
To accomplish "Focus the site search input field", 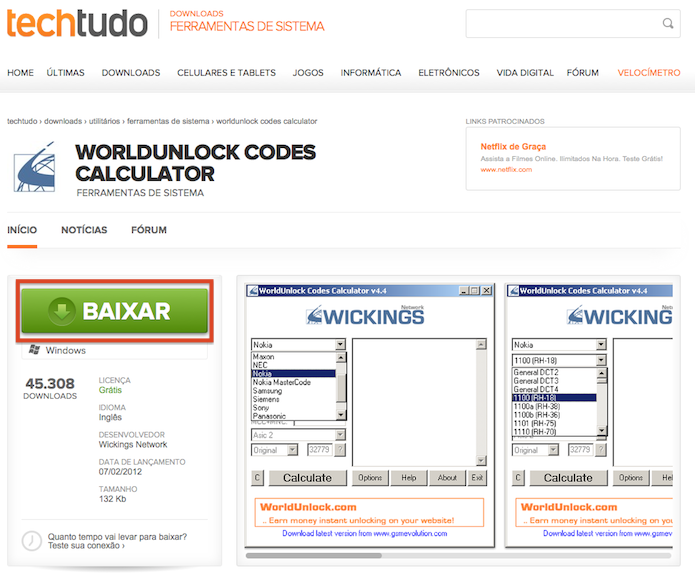I will click(x=573, y=23).
